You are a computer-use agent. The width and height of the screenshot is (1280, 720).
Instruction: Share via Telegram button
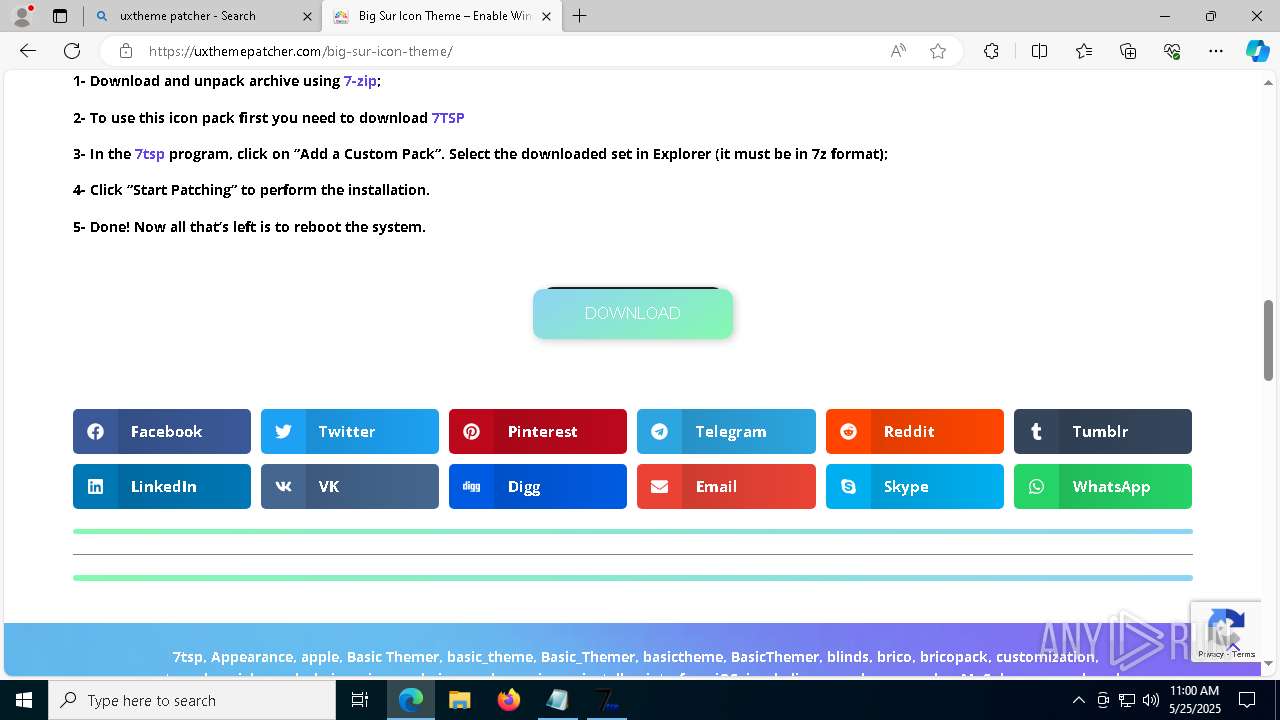(x=726, y=432)
